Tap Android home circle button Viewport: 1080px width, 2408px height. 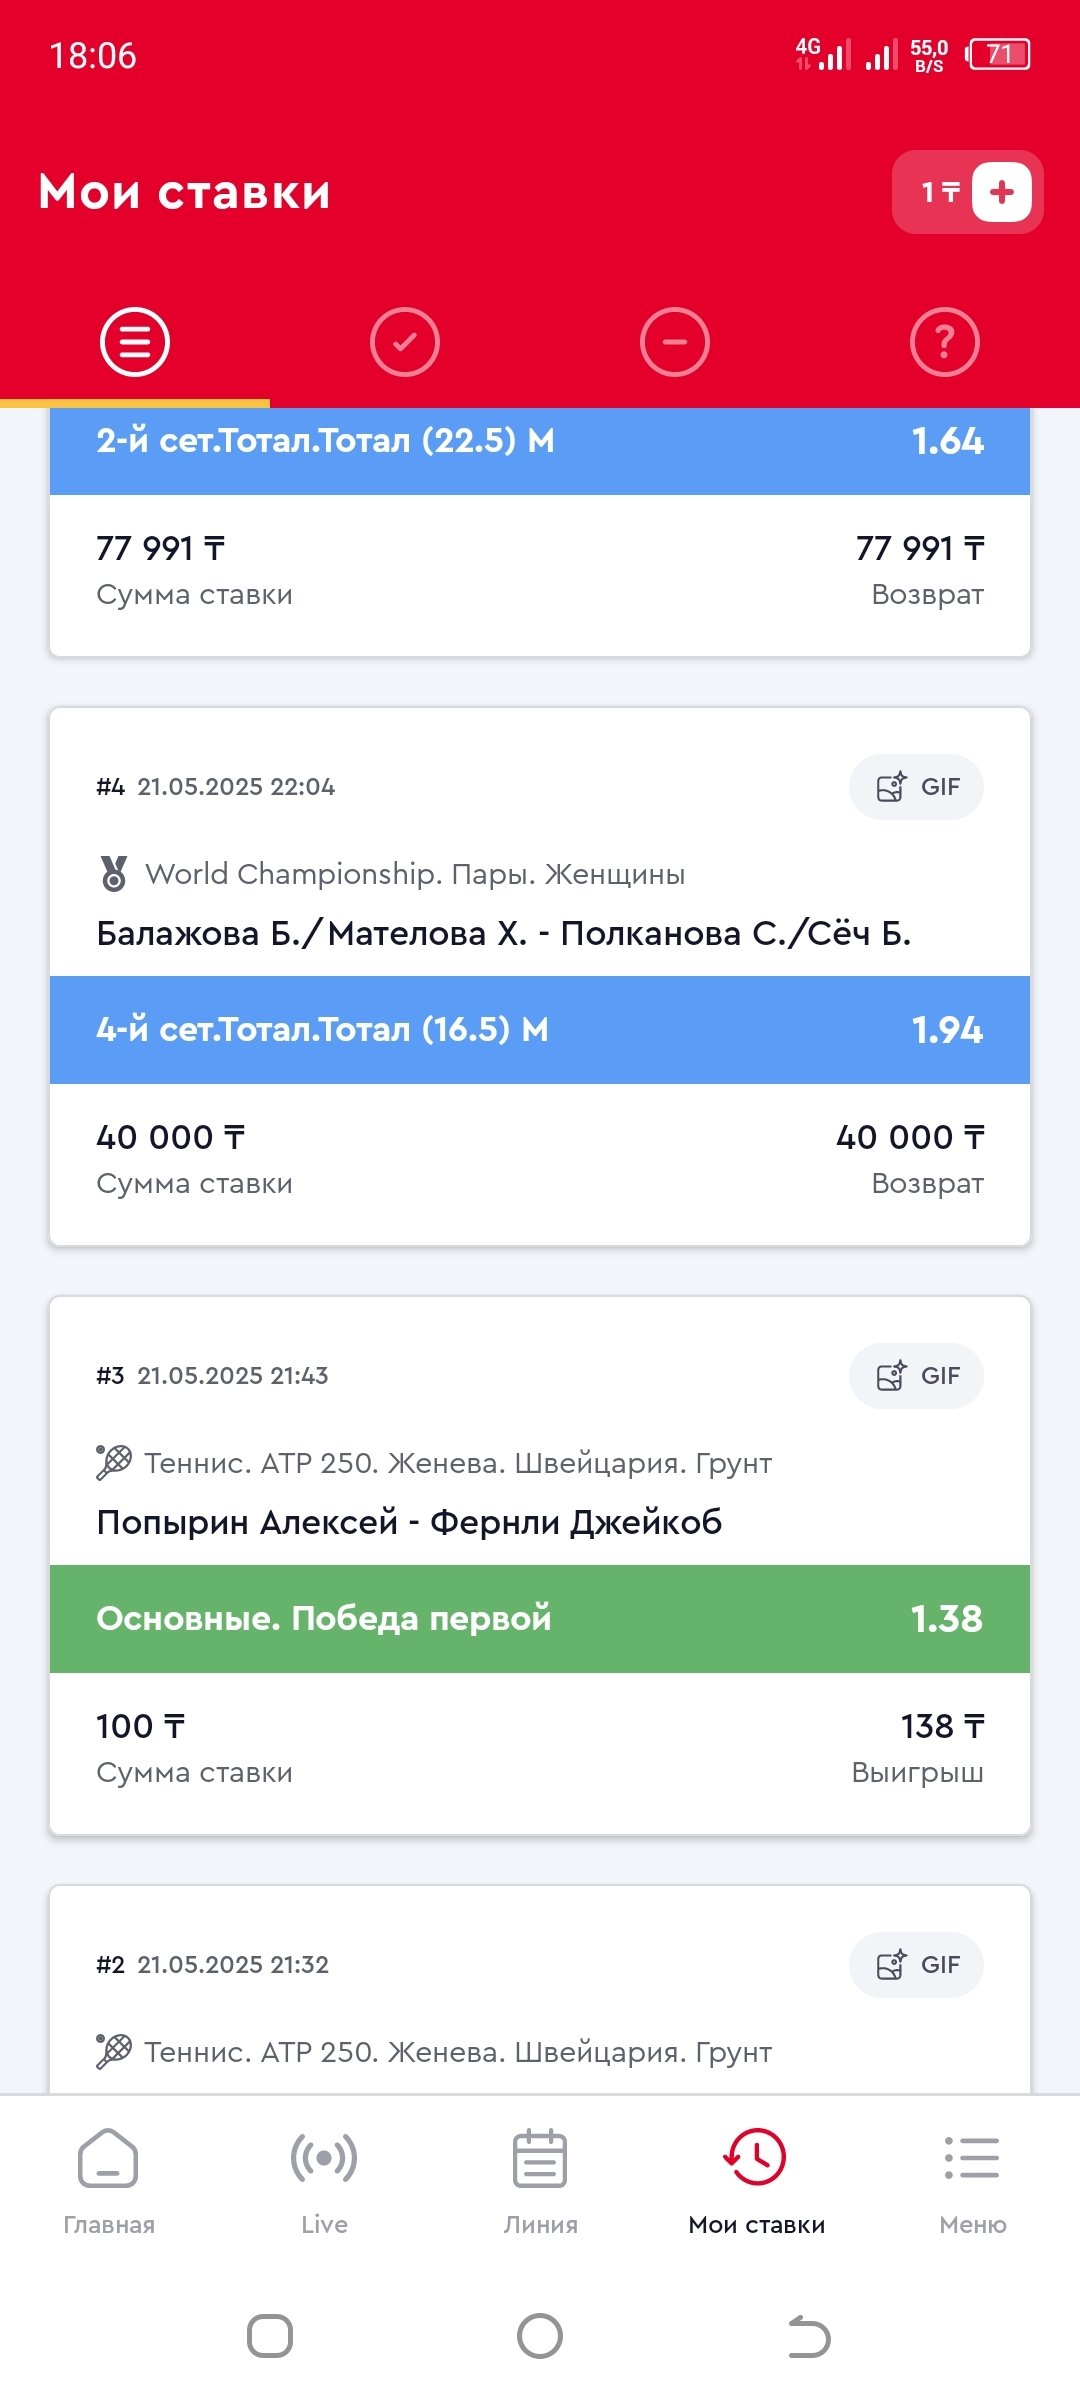pos(540,2337)
